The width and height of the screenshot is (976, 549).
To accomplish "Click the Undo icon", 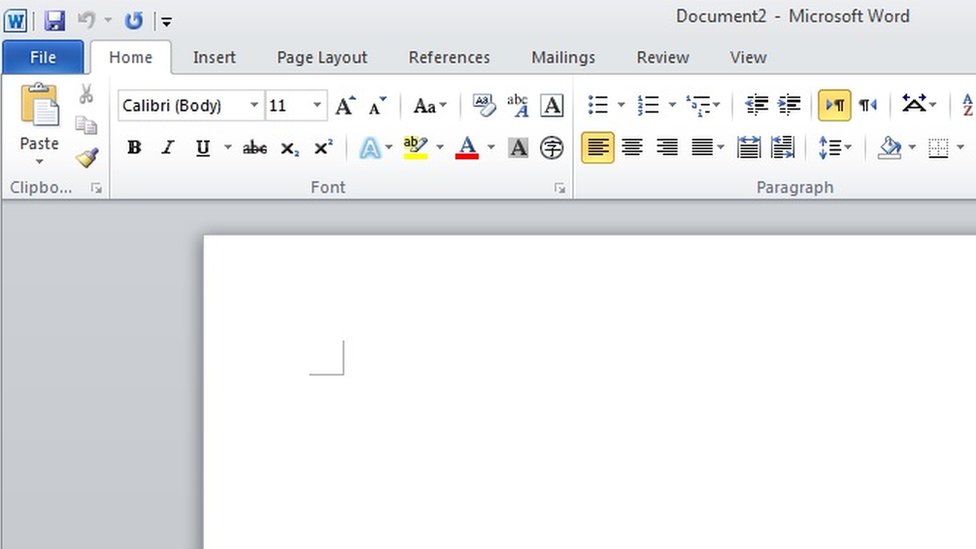I will click(x=87, y=21).
